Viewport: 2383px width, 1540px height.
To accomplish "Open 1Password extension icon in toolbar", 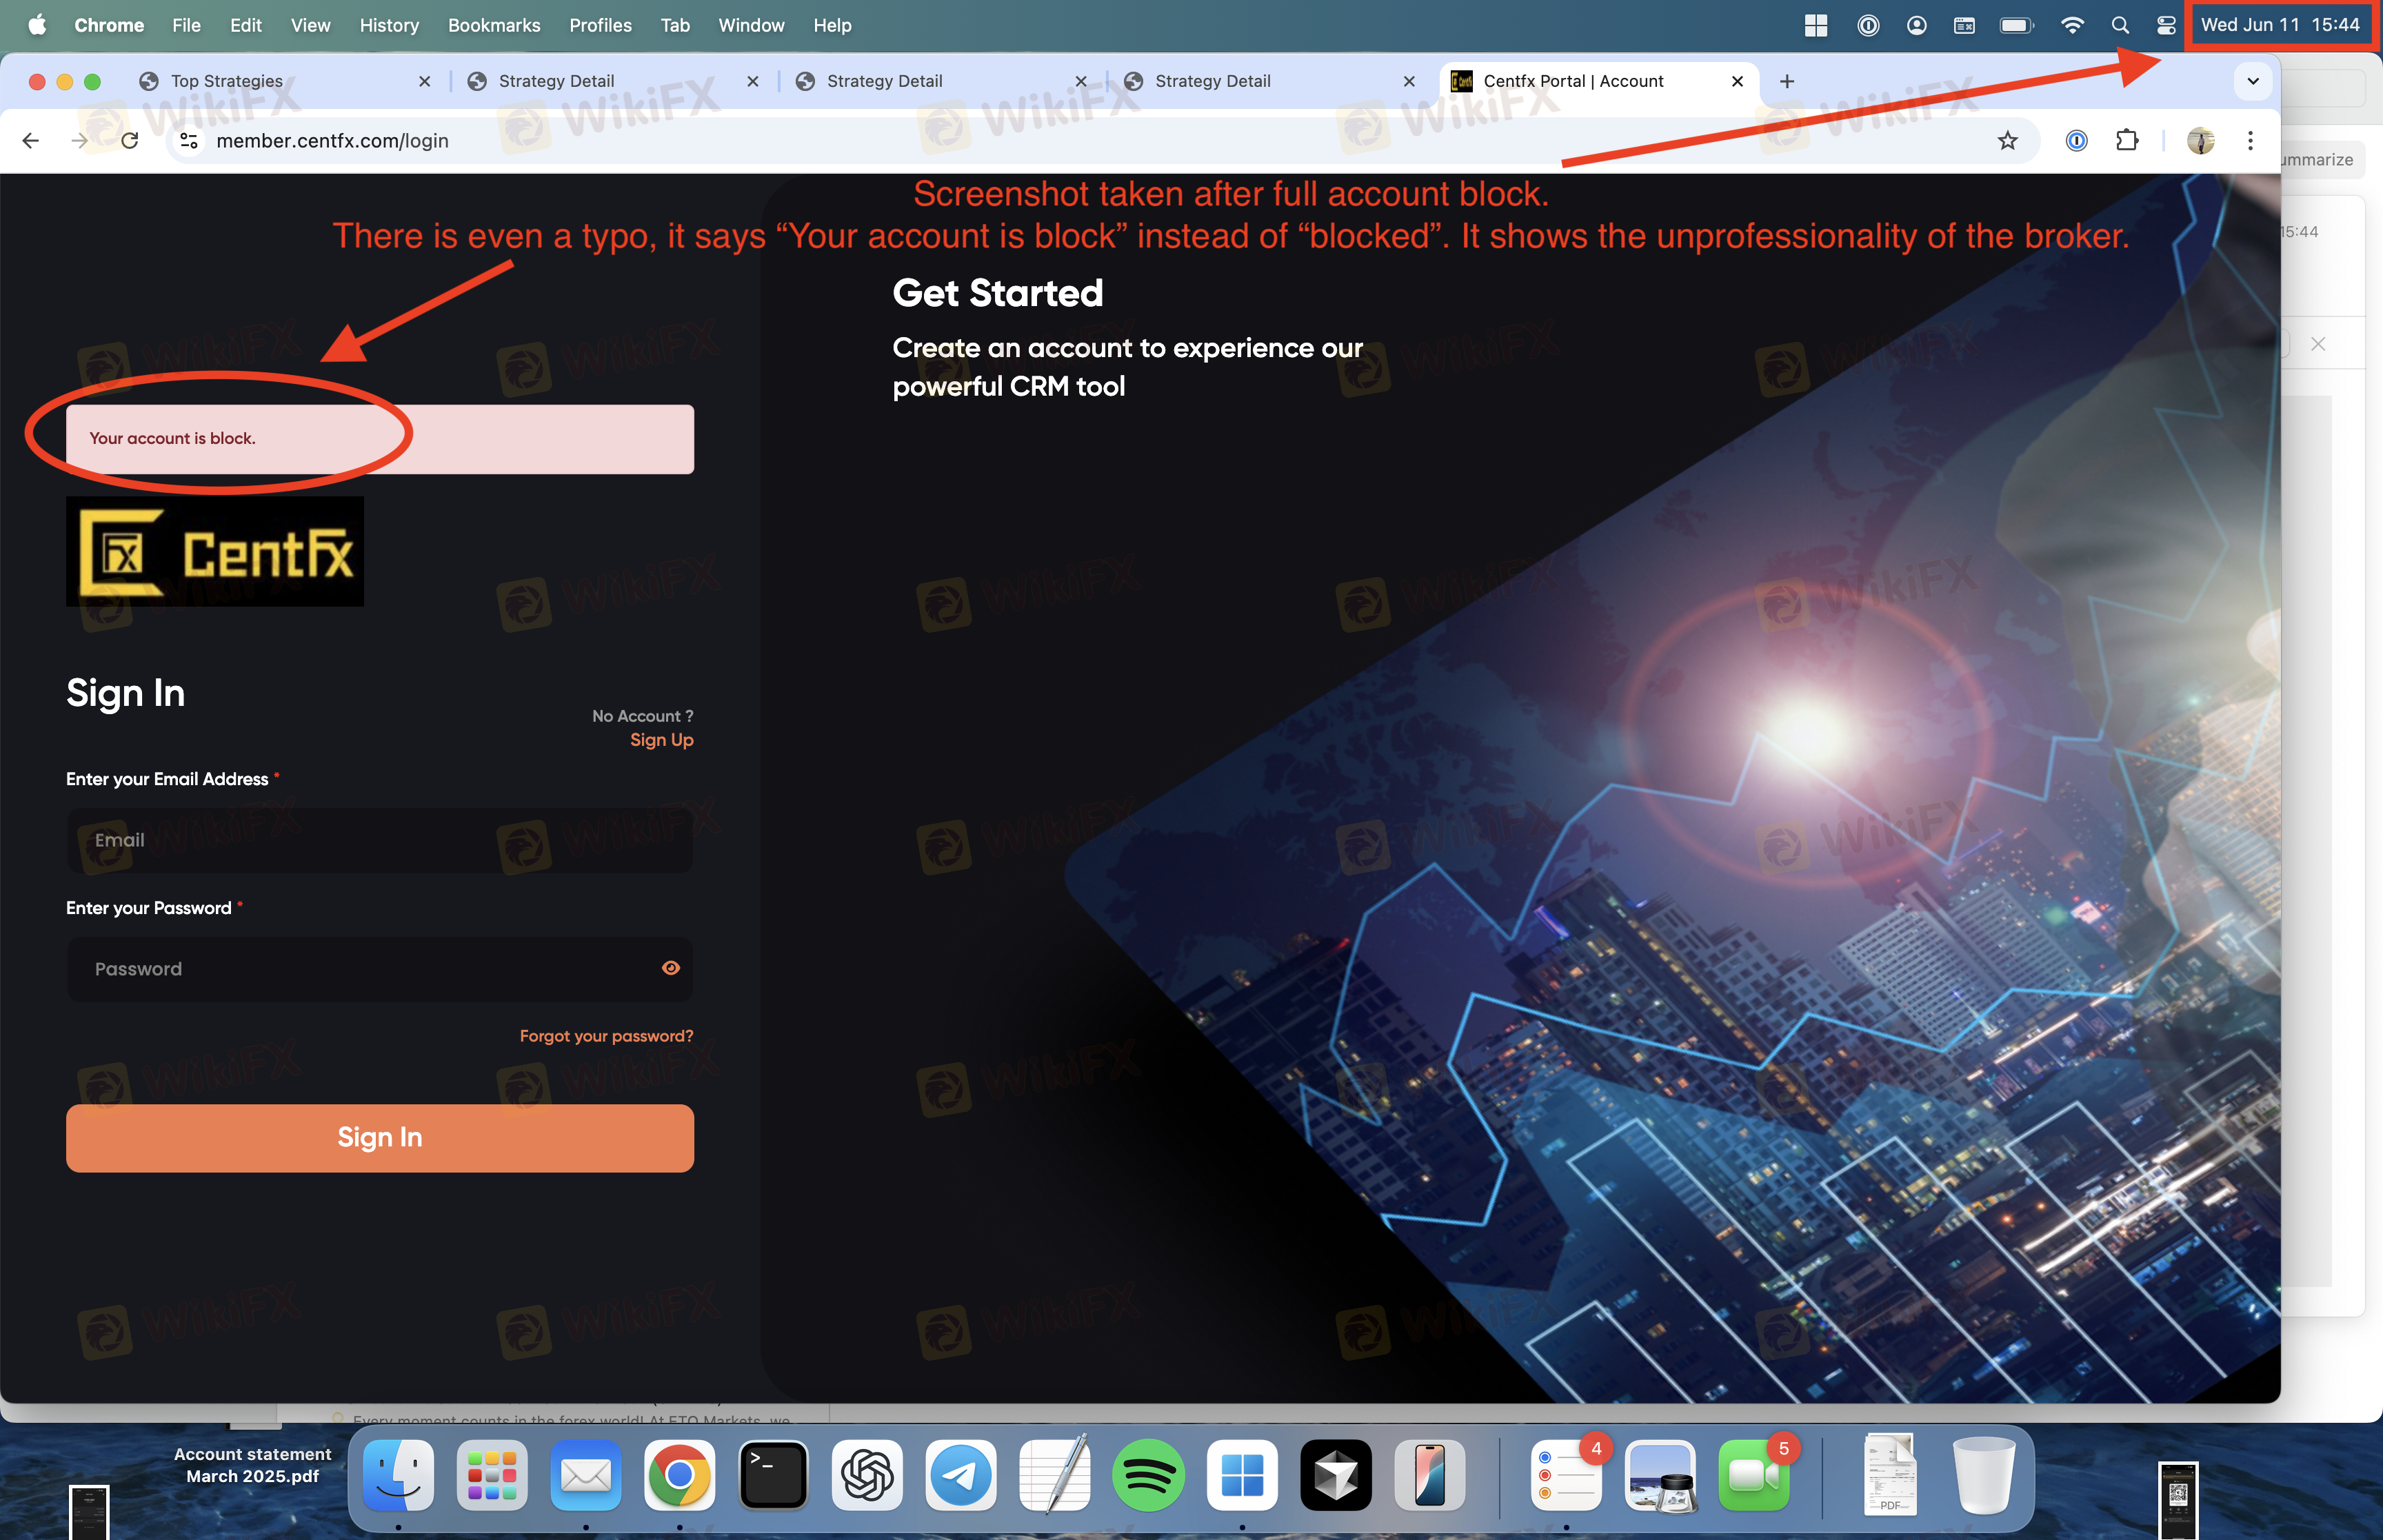I will (2076, 141).
